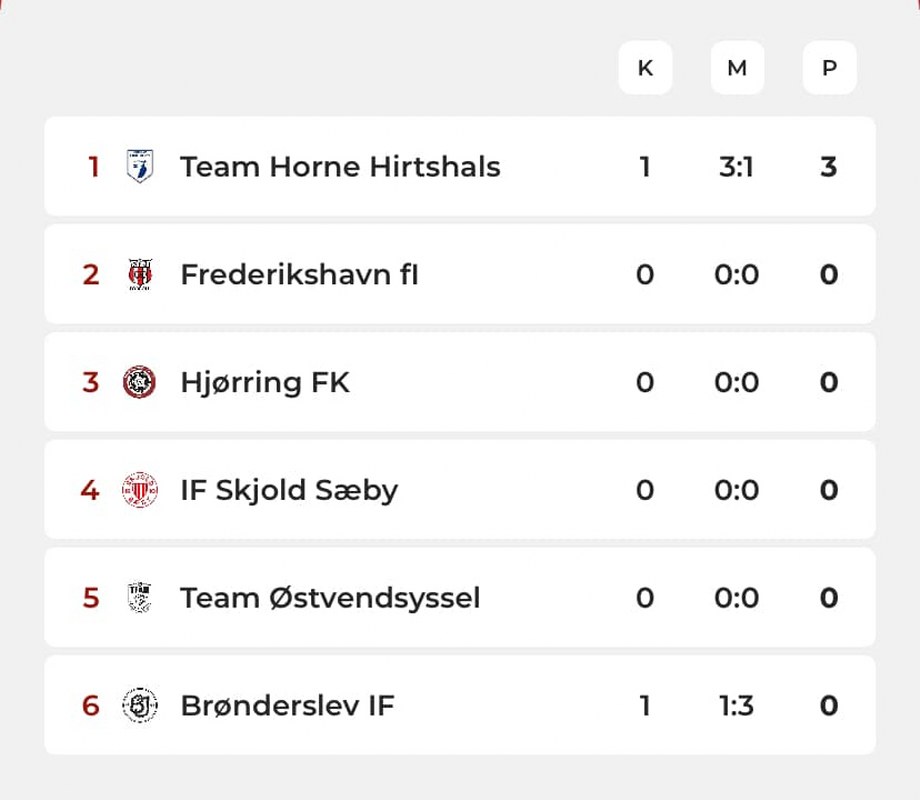Open the IF Skjold Sæby team name

[289, 490]
